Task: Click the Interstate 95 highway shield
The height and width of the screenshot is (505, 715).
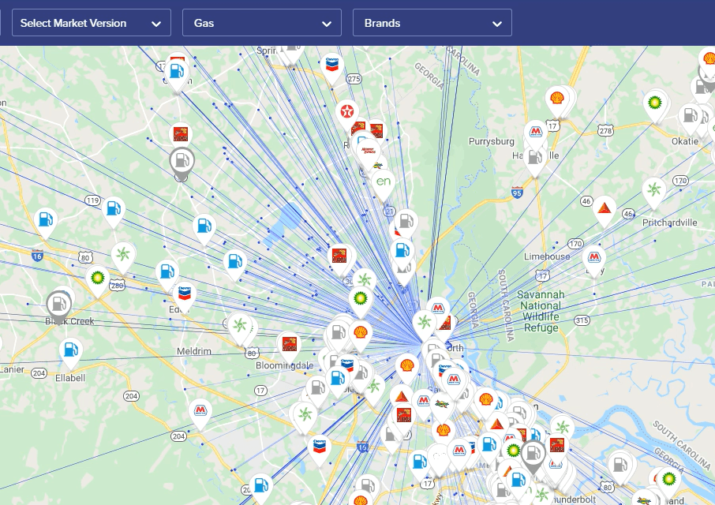Action: pos(517,193)
